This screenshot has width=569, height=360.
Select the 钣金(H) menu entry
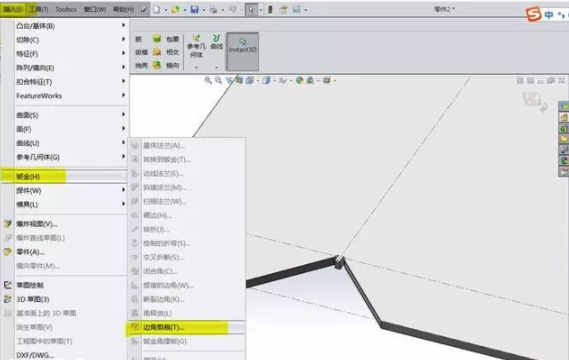pos(65,176)
